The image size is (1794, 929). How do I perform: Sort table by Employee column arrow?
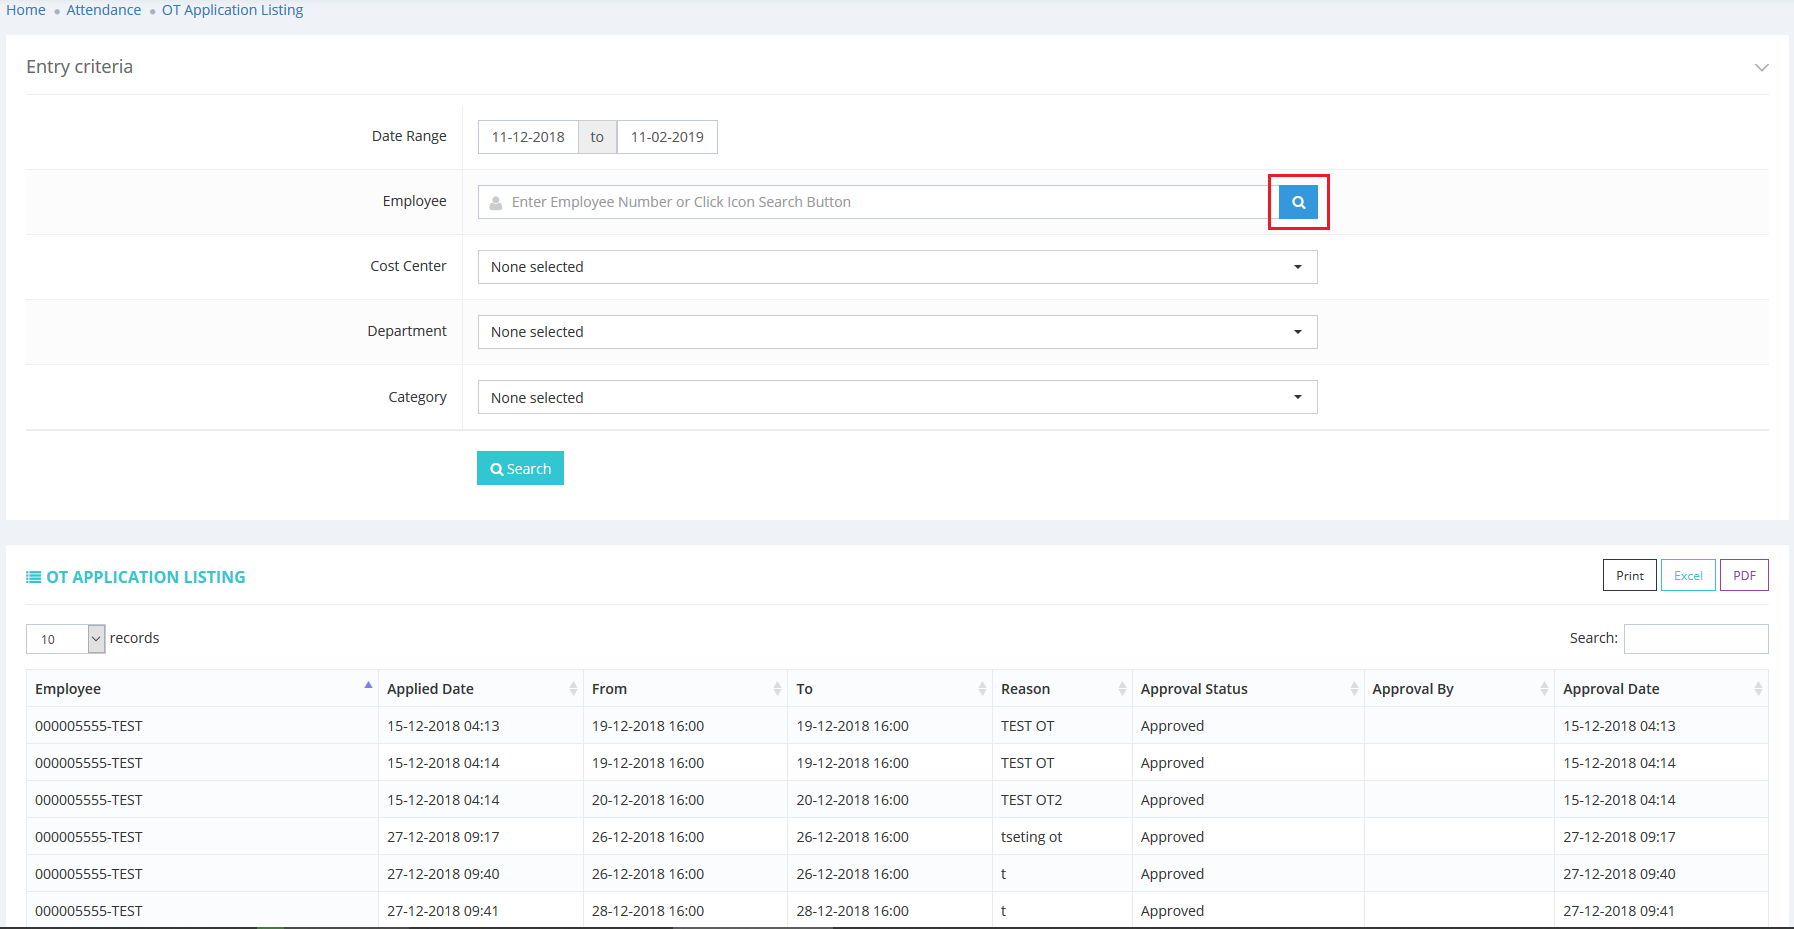point(368,687)
